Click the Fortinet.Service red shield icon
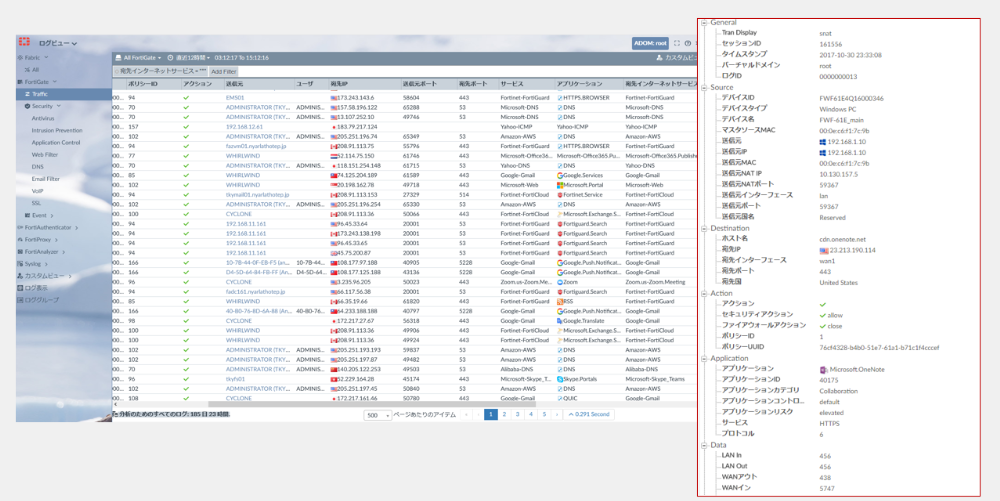The image size is (1000, 501). (559, 194)
